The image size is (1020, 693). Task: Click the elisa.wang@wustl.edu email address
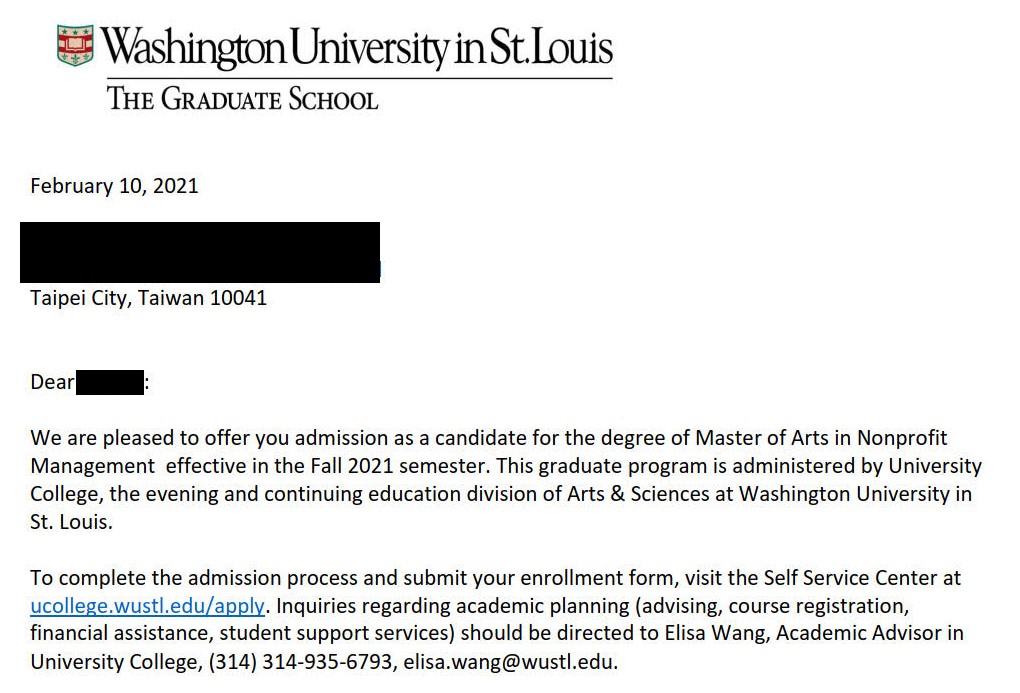pyautogui.click(x=510, y=662)
